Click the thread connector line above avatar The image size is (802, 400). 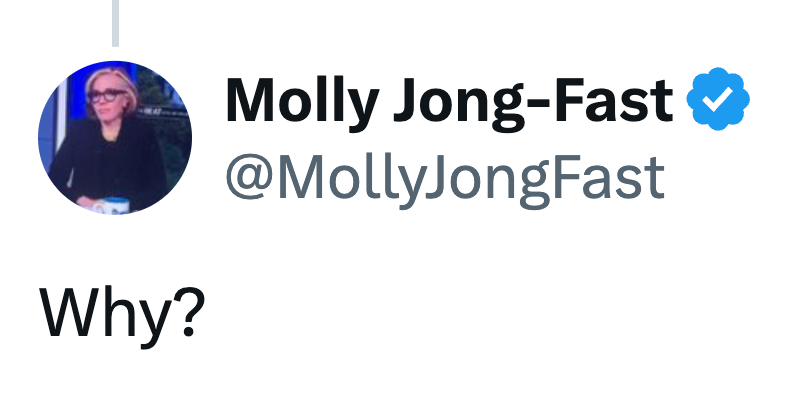(x=116, y=22)
